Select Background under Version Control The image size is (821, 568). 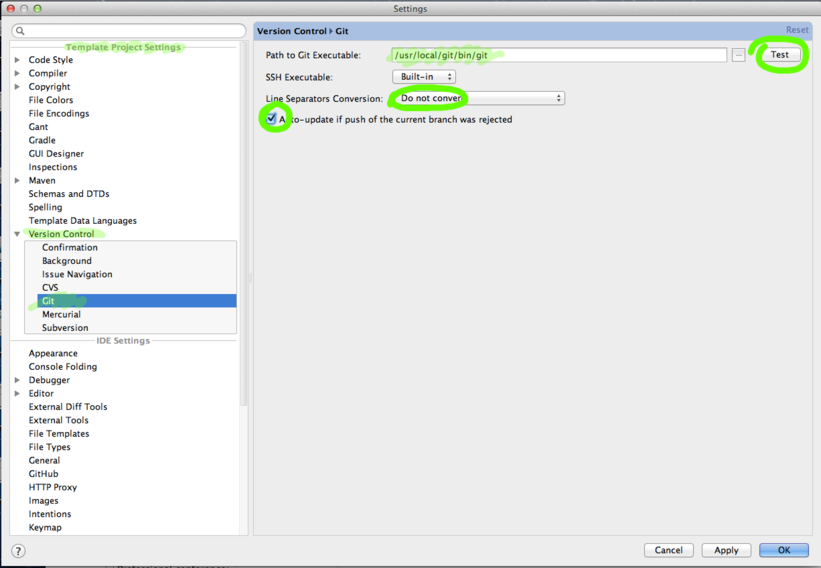66,261
